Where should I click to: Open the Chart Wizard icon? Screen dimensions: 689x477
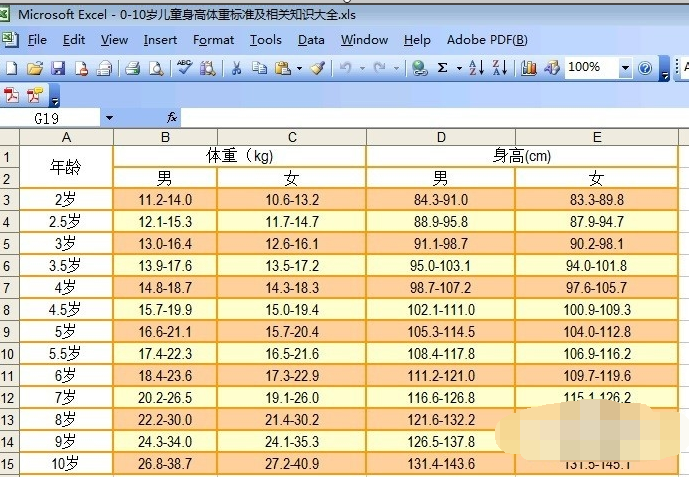tap(529, 68)
